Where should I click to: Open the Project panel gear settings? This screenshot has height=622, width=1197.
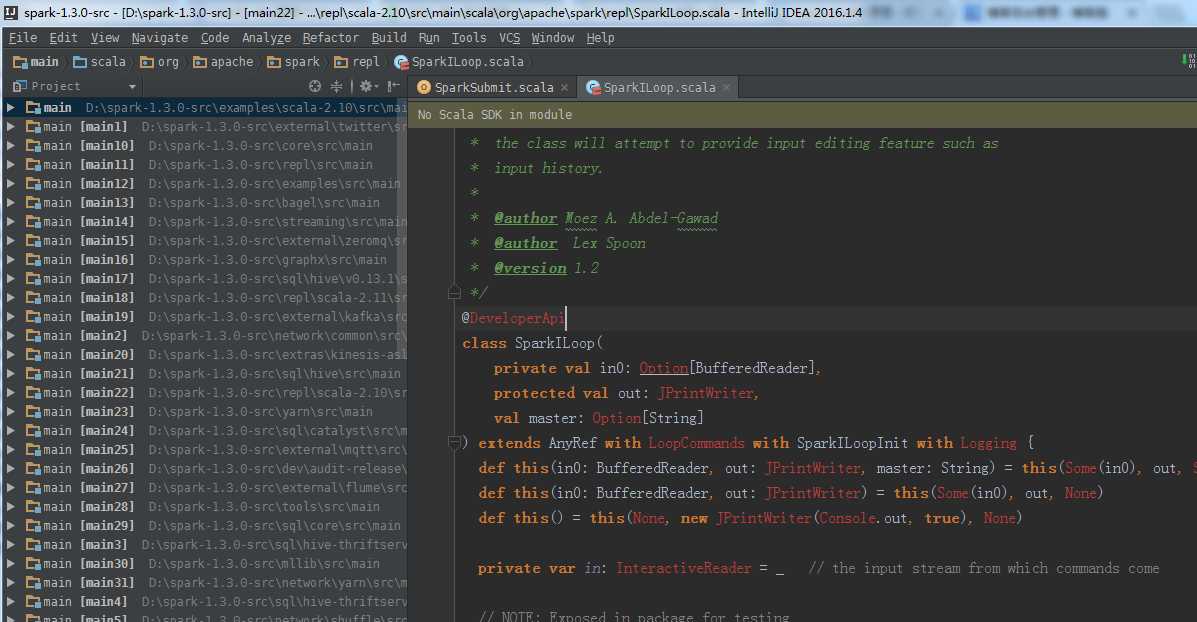[366, 86]
